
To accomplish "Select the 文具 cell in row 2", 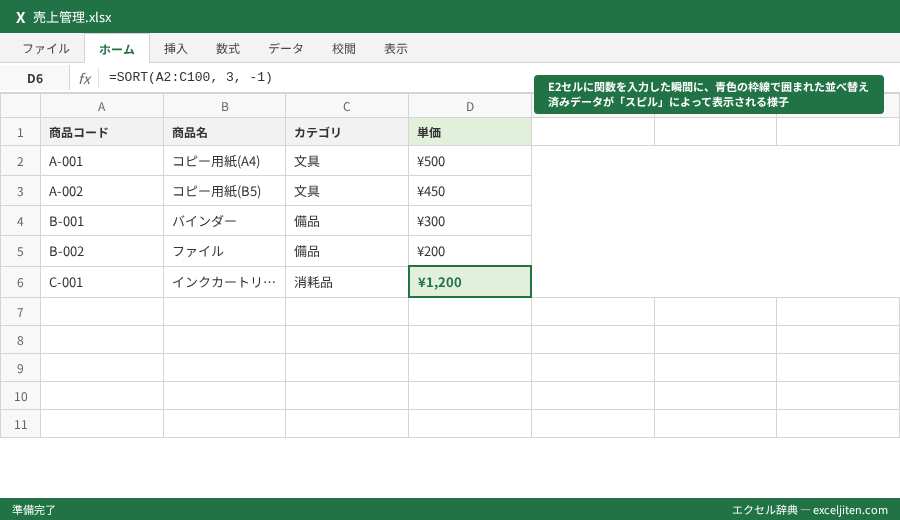I will (347, 161).
